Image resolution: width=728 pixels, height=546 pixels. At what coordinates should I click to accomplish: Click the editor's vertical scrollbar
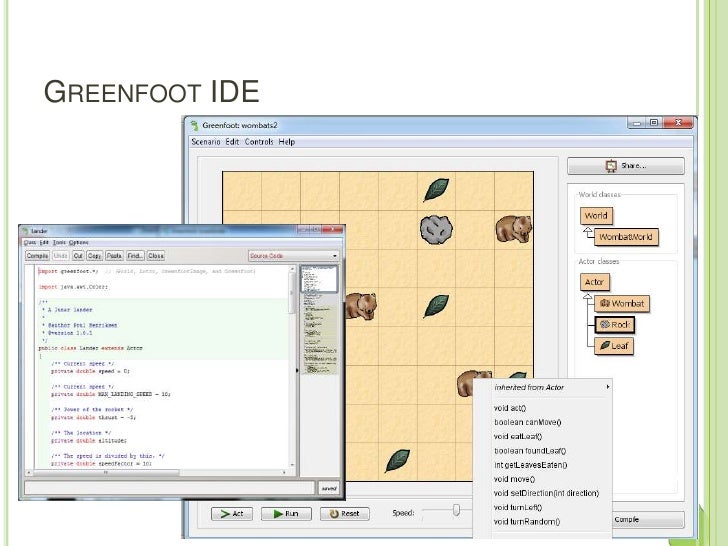[292, 367]
